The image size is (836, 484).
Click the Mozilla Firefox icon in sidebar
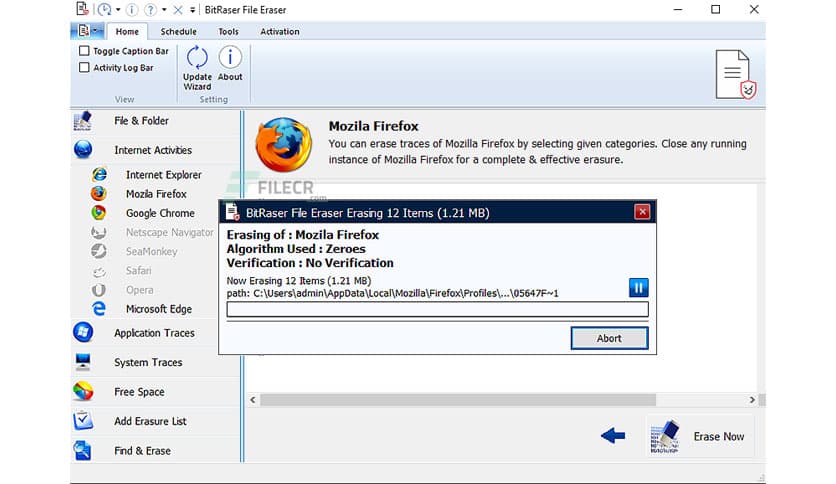coord(98,193)
